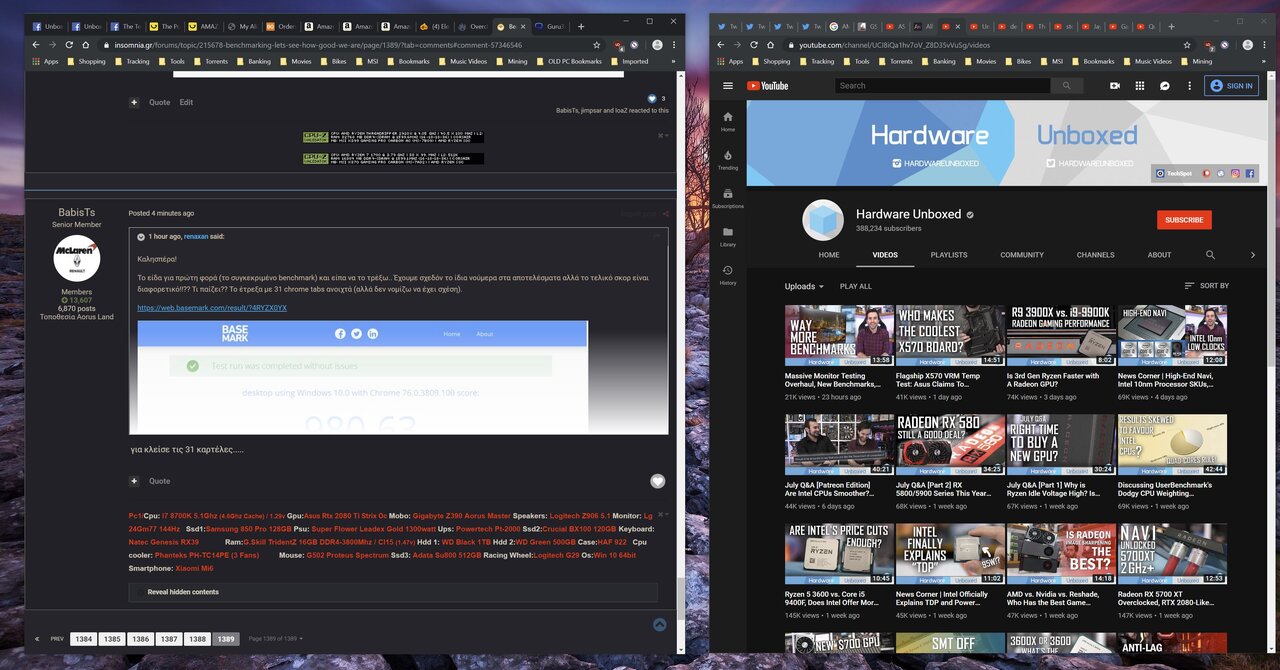
Task: Open Subscriptions in YouTube sidebar
Action: coord(727,198)
